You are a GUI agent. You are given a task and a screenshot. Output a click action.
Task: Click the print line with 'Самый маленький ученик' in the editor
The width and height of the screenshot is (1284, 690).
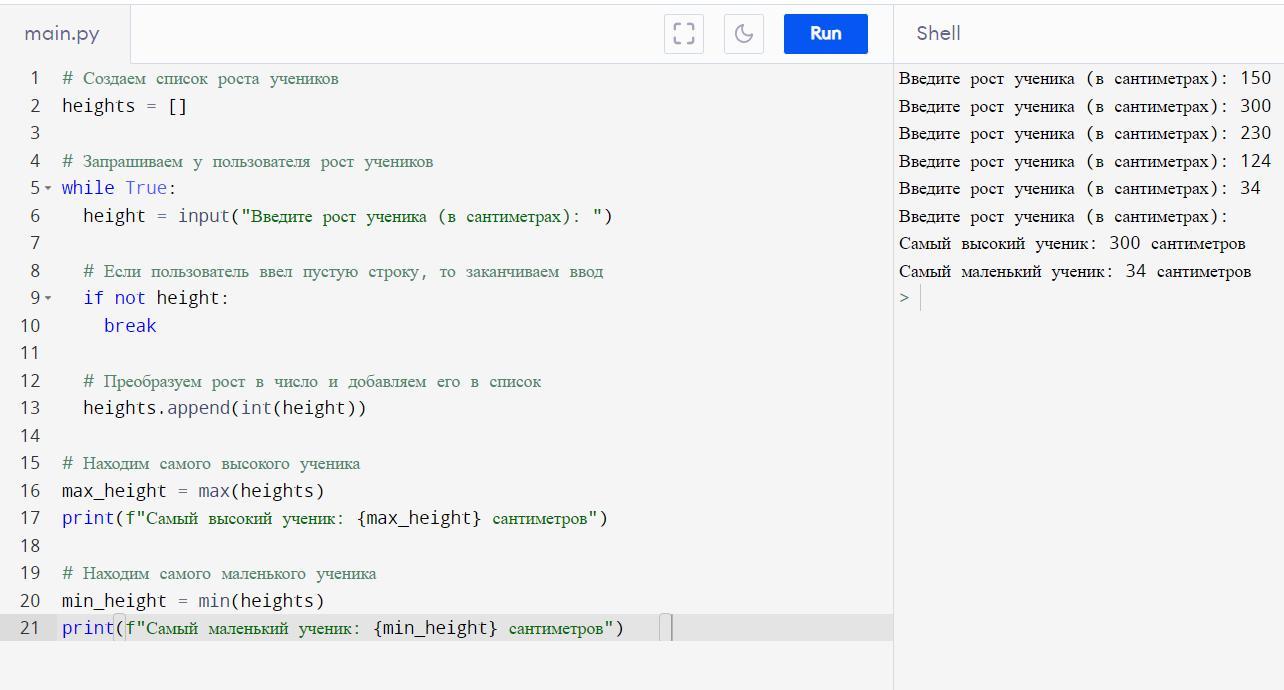343,628
